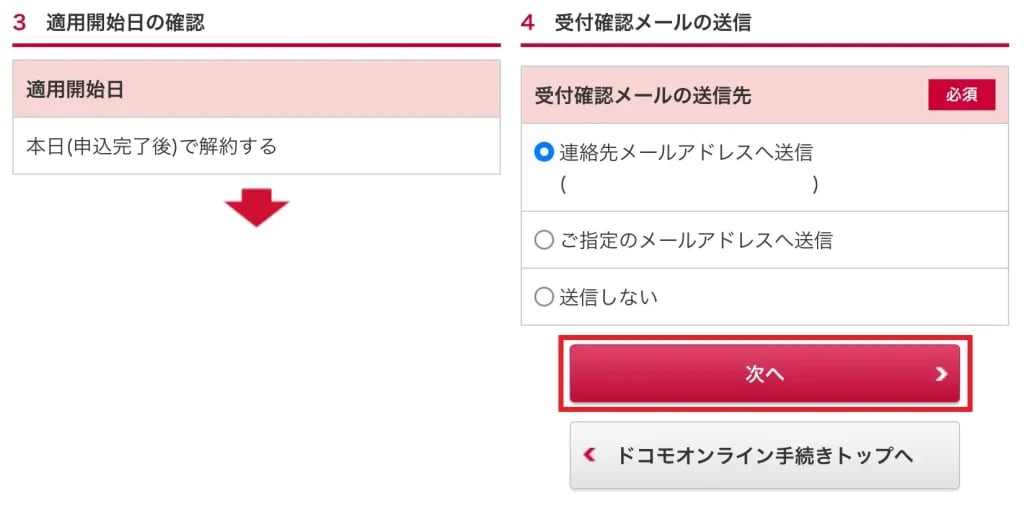Click the red 必須 badge
This screenshot has height=506, width=1024.
[x=961, y=95]
